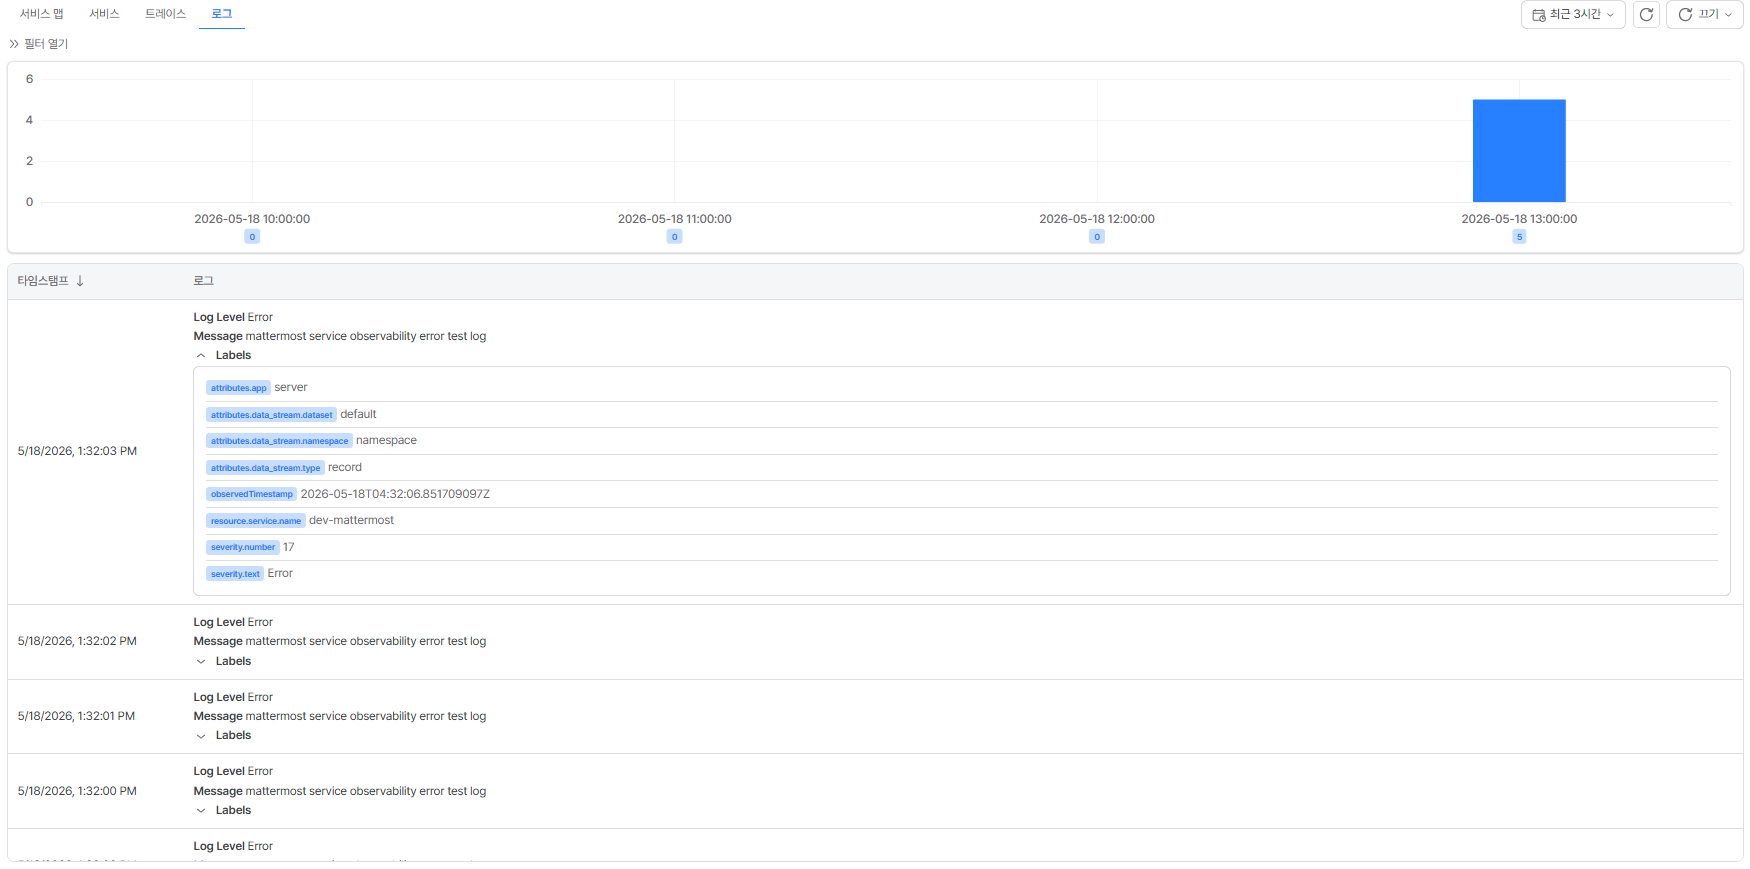1750x869 pixels.
Task: Click the severity.number label tag
Action: (x=243, y=547)
